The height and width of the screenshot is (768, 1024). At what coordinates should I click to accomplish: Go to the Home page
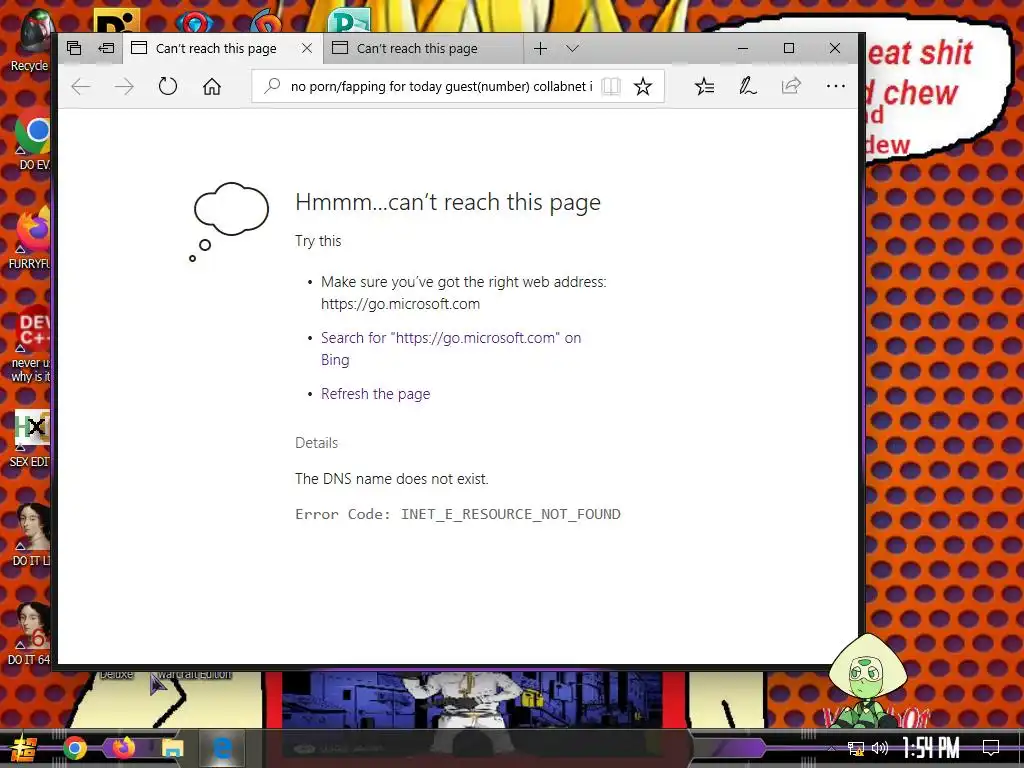pos(212,86)
